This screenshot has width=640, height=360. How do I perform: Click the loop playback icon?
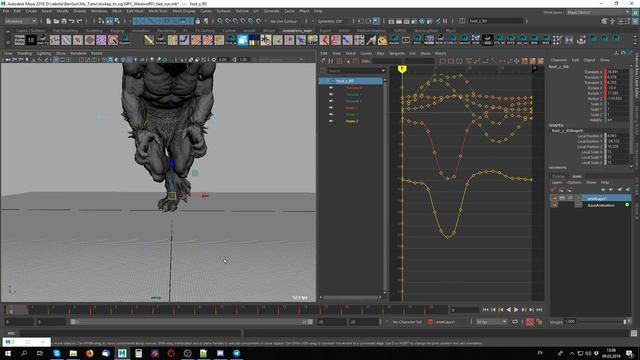[x=515, y=322]
